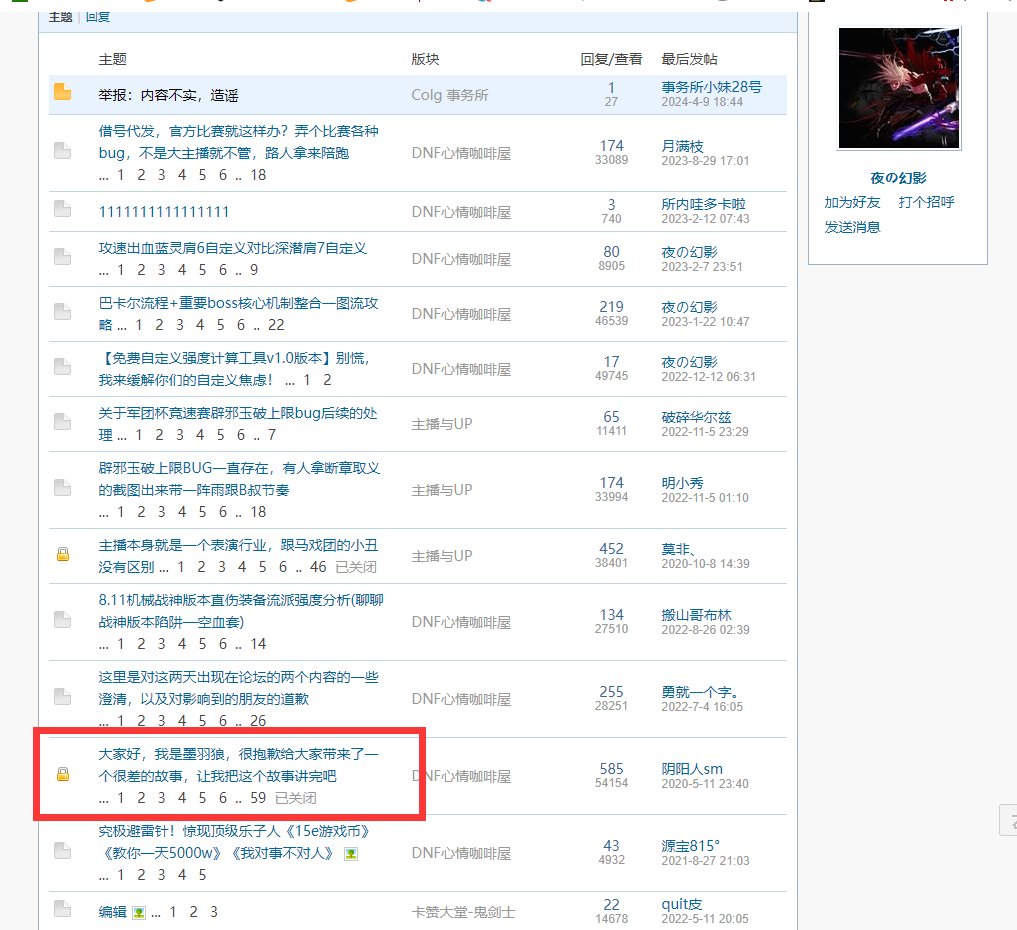Open the 卡赞大堂-鬼剑士 board link
Screen dimensions: 1017x930
463,912
